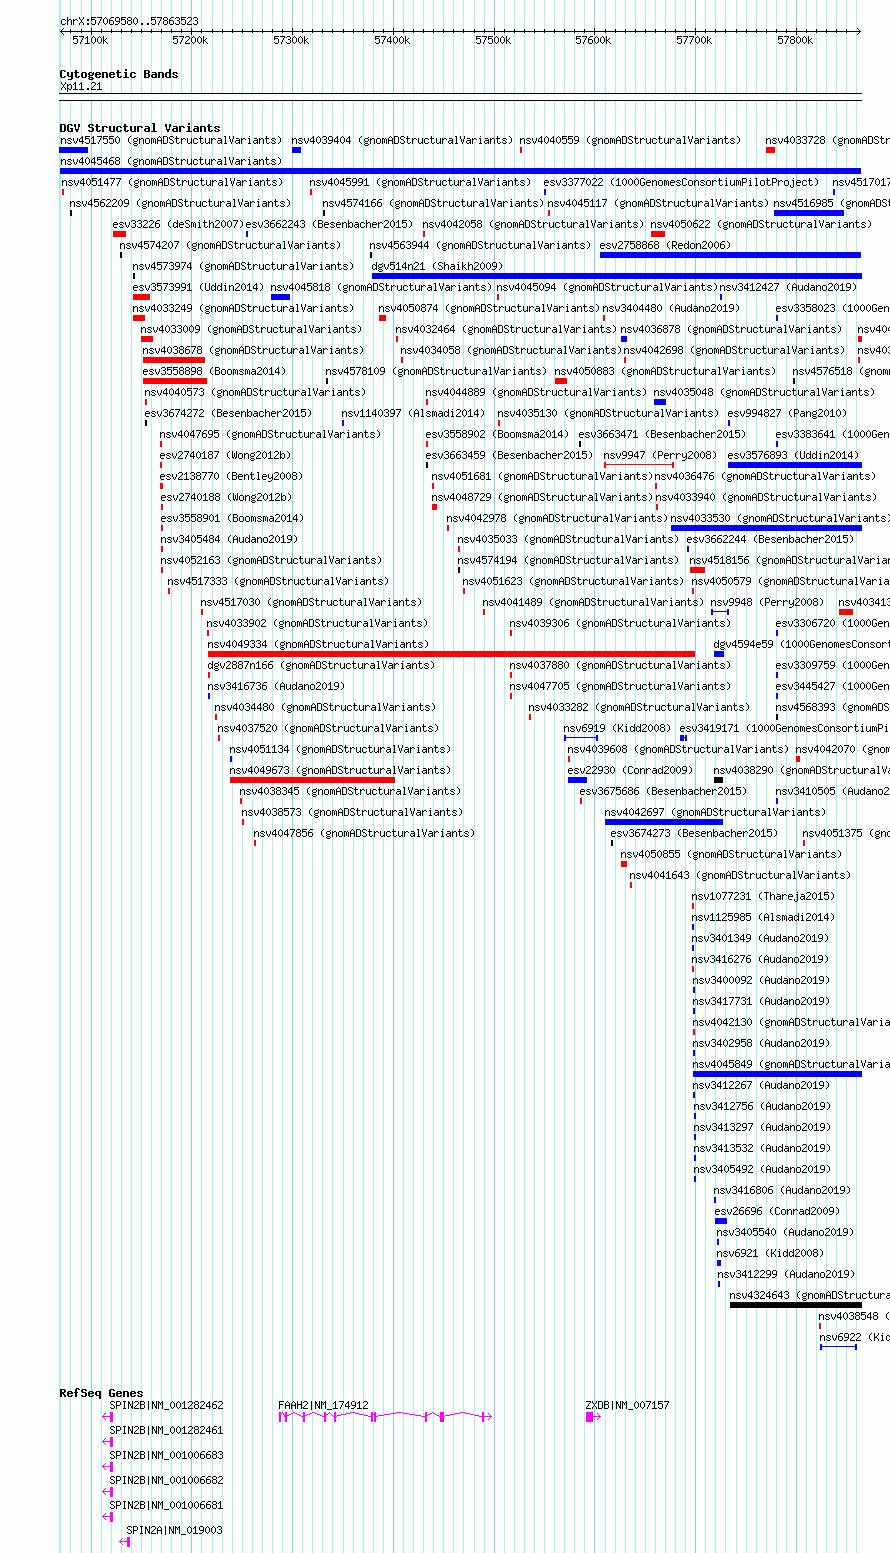Click the nsv4038678 red variant bar

174,360
